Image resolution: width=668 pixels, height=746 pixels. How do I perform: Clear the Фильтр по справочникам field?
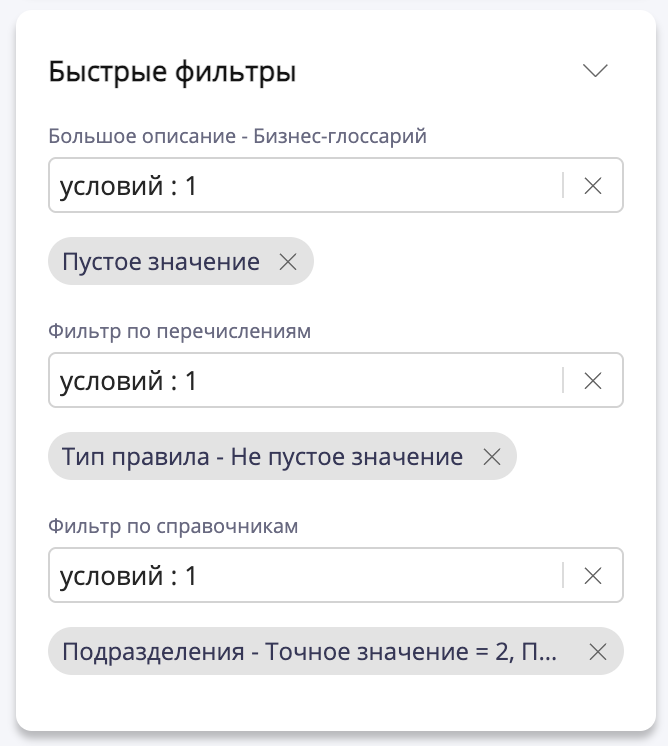coord(592,576)
